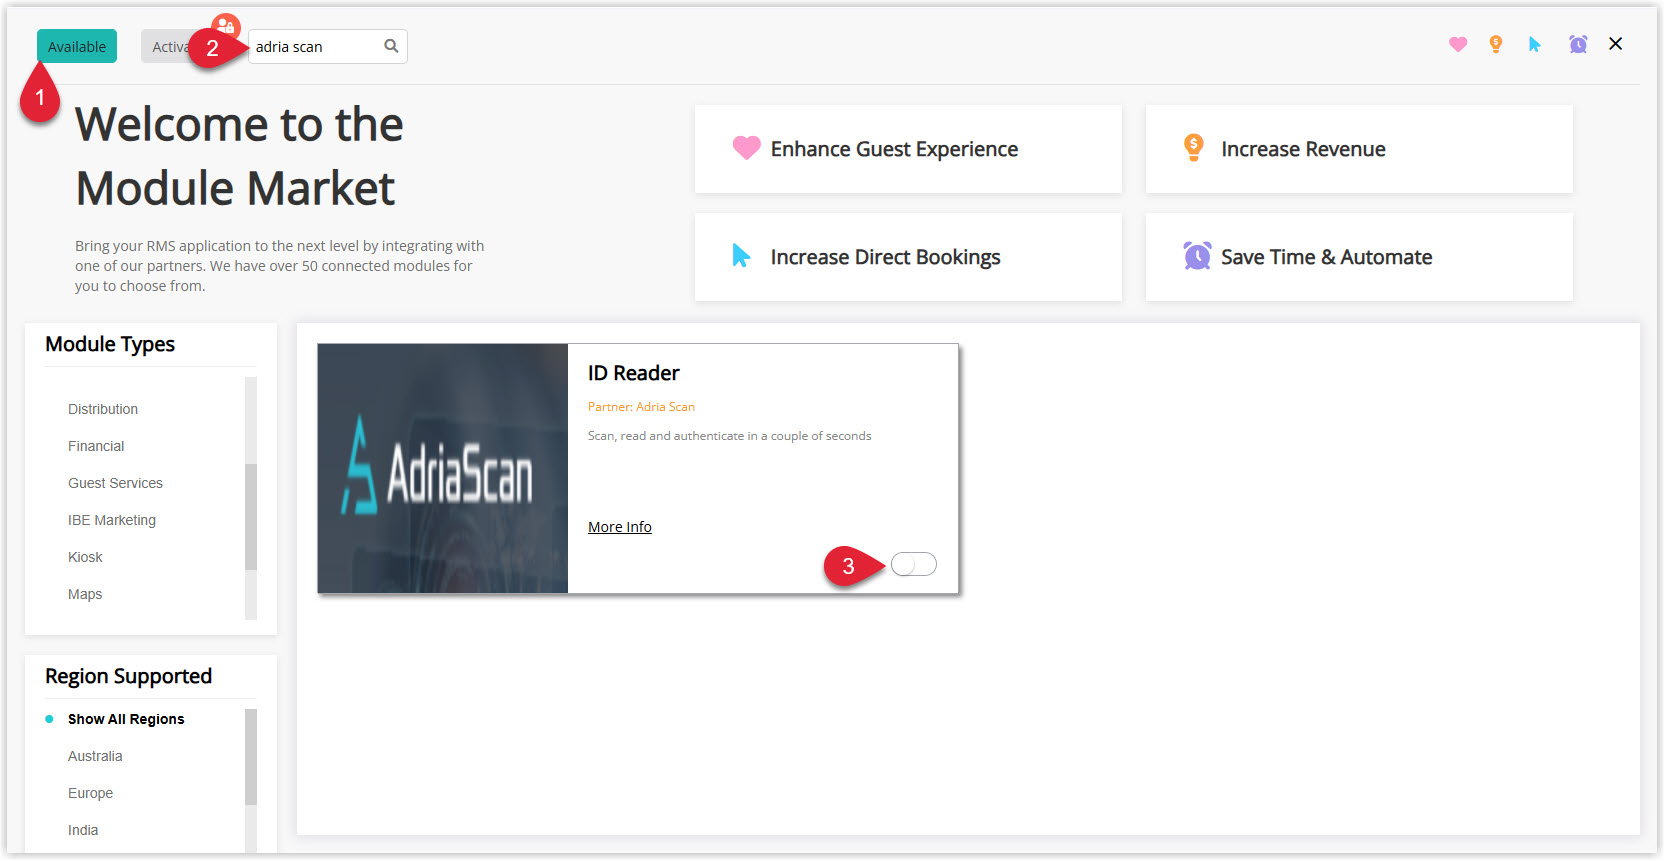Click the search magnifier icon
Screen dimensions: 1665x861
pos(391,46)
